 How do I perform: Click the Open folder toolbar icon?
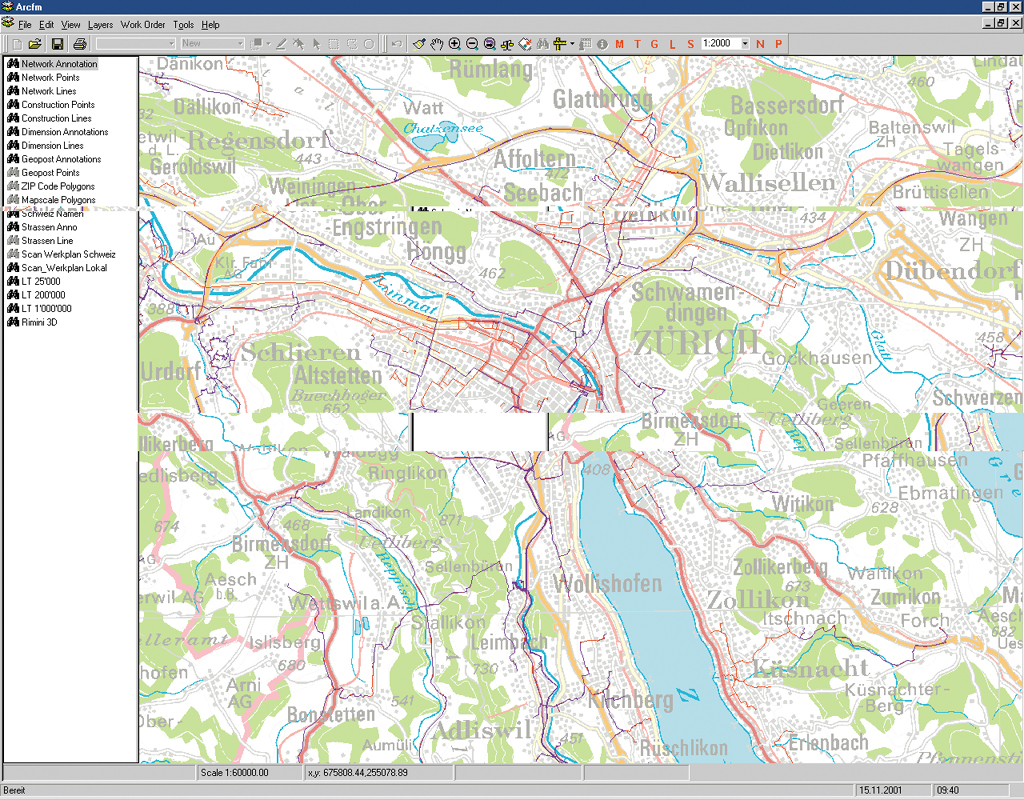click(35, 44)
